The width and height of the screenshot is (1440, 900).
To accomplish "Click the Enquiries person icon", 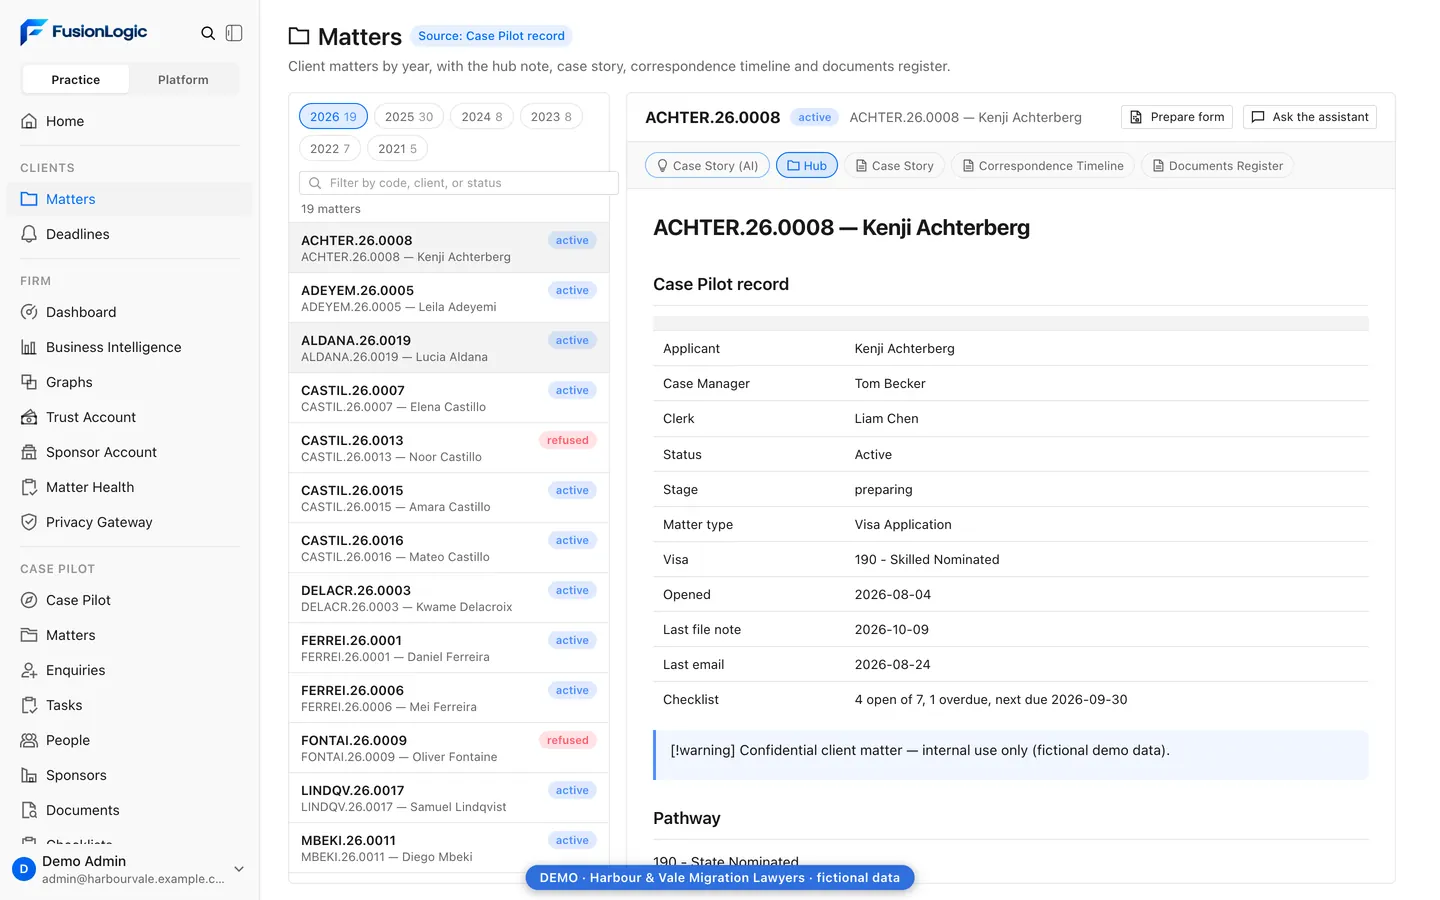I will point(29,670).
